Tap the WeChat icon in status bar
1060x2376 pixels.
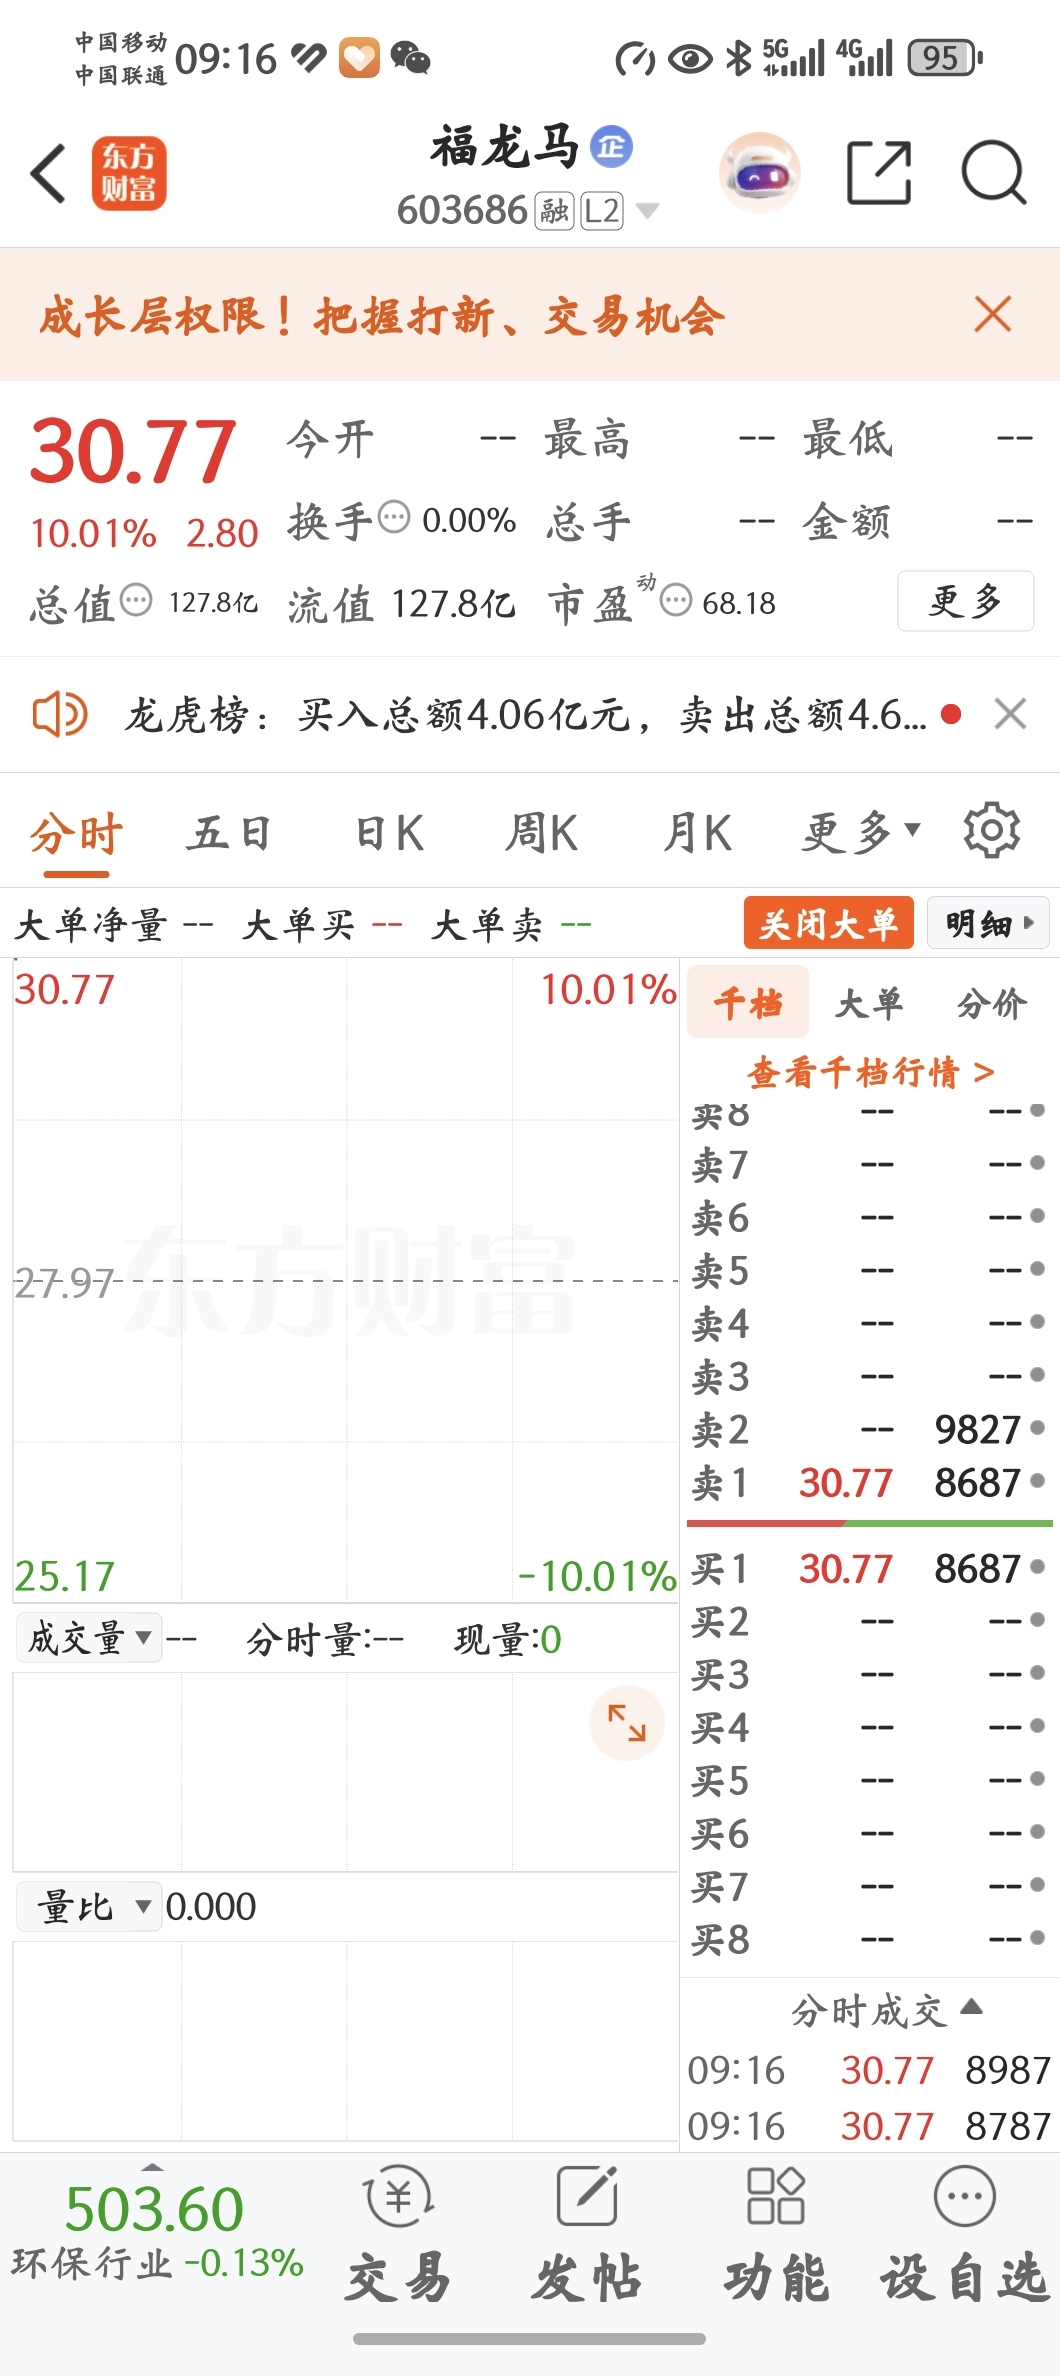click(x=410, y=58)
